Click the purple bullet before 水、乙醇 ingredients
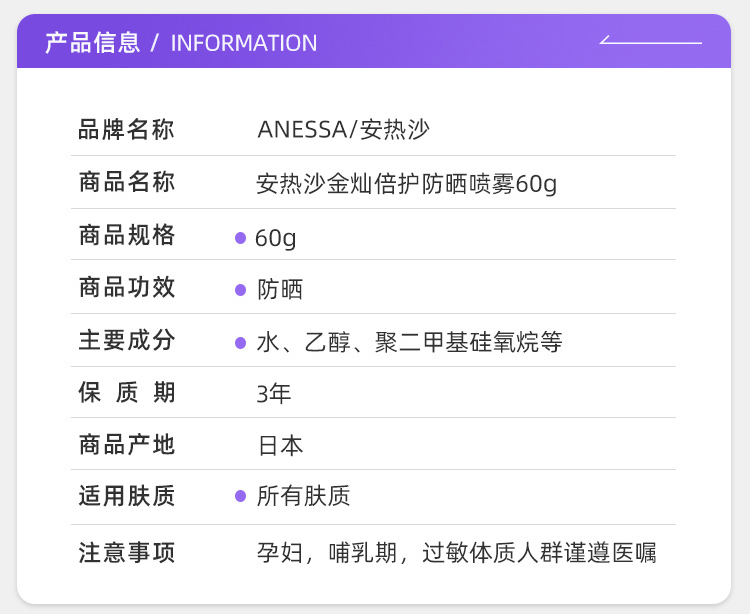This screenshot has height=614, width=750. click(240, 343)
